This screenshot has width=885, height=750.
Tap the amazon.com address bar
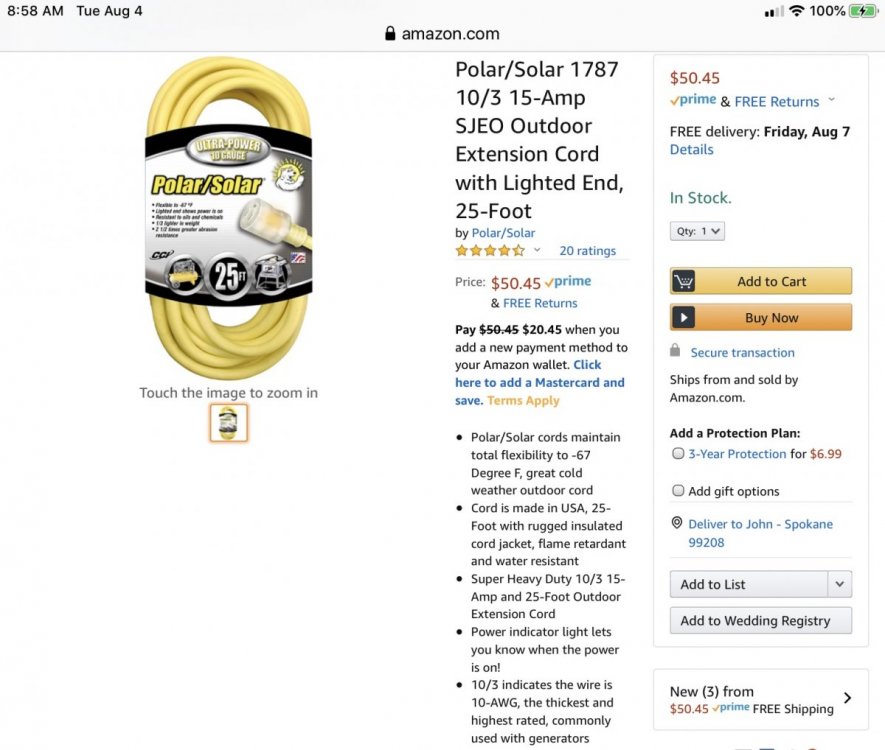tap(442, 34)
